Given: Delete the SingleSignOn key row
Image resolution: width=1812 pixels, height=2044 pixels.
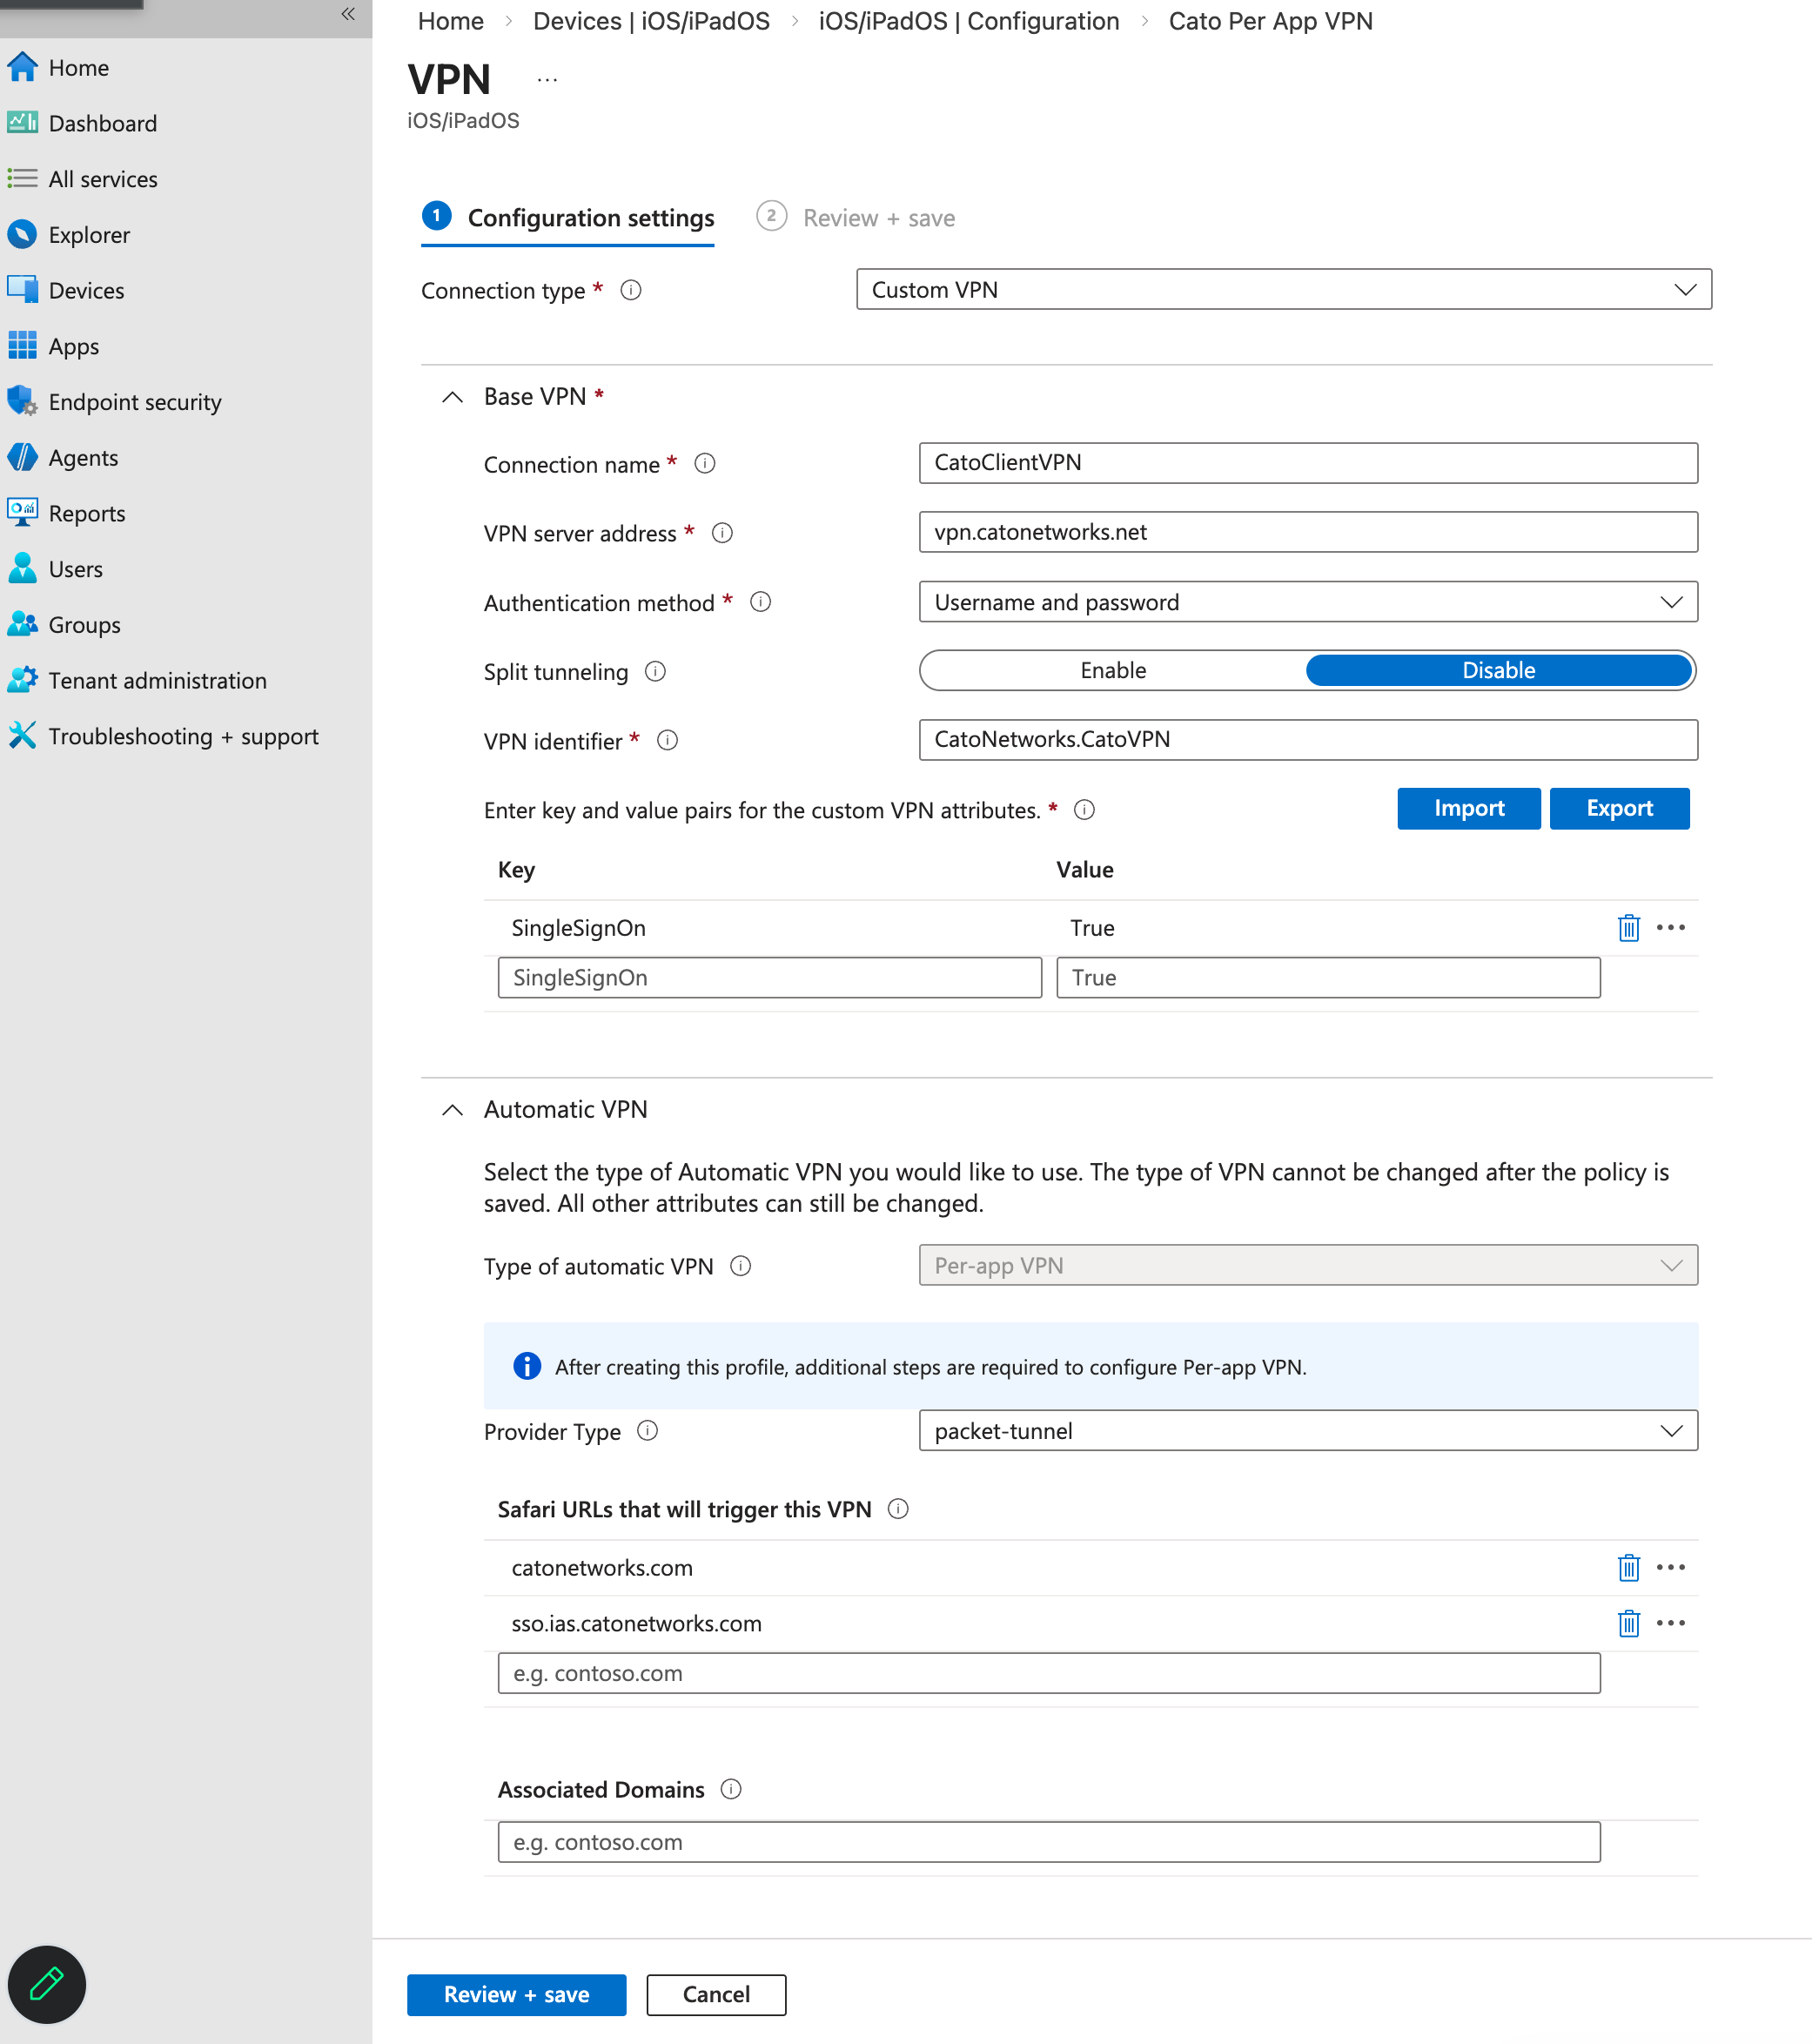Looking at the screenshot, I should 1629,928.
